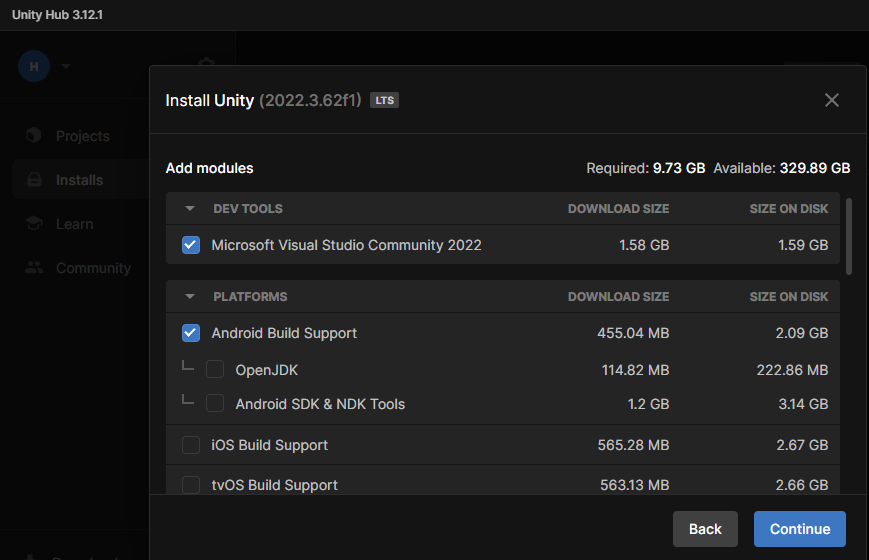Click the 2.67 GB size on disk value

click(x=802, y=445)
